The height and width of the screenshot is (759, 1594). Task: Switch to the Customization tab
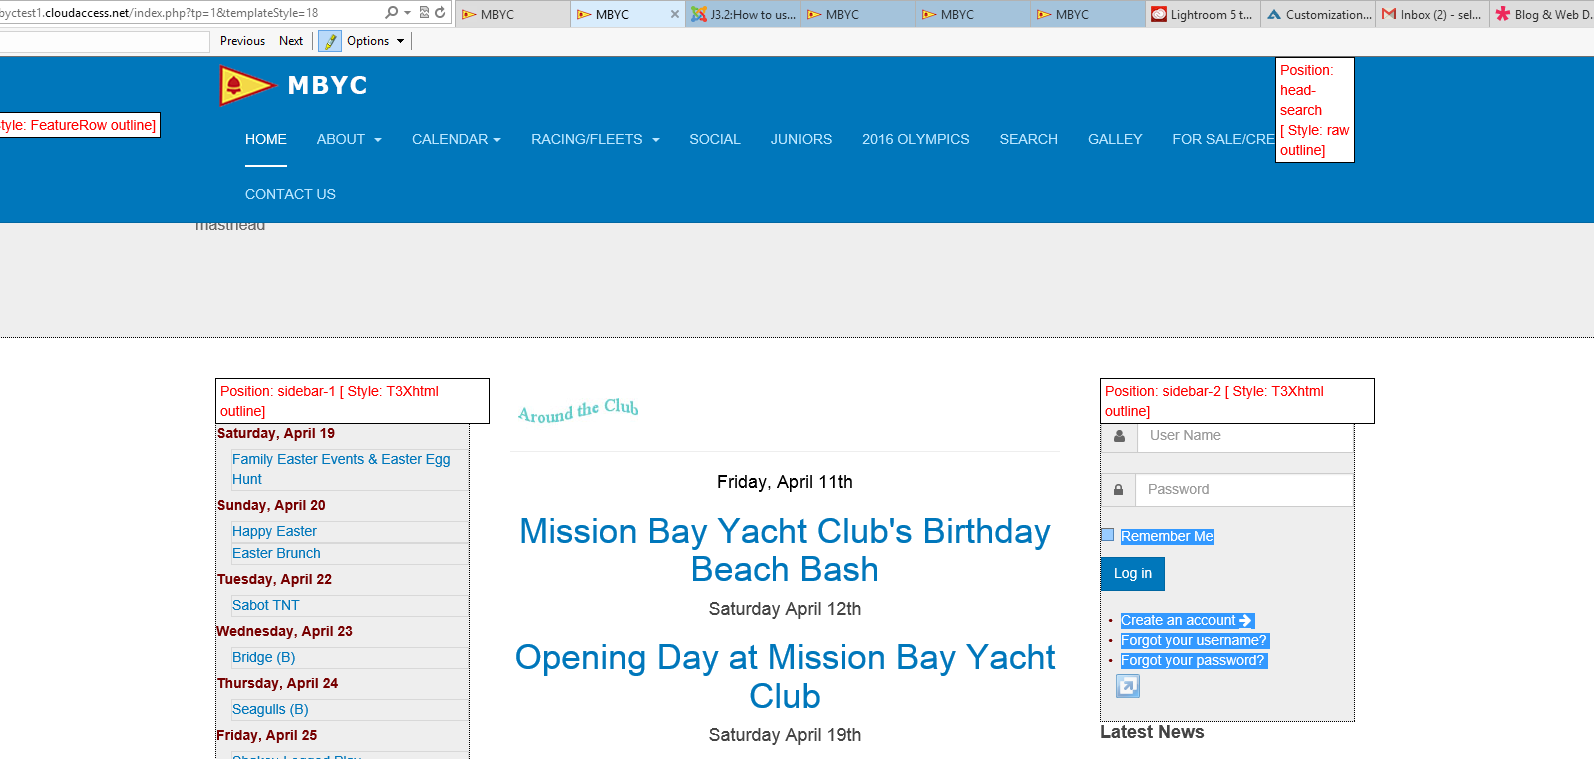click(1318, 14)
